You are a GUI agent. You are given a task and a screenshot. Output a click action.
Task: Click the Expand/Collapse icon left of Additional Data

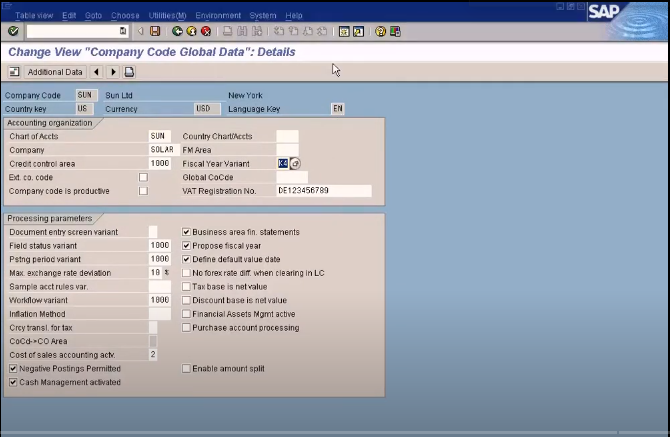tap(14, 72)
